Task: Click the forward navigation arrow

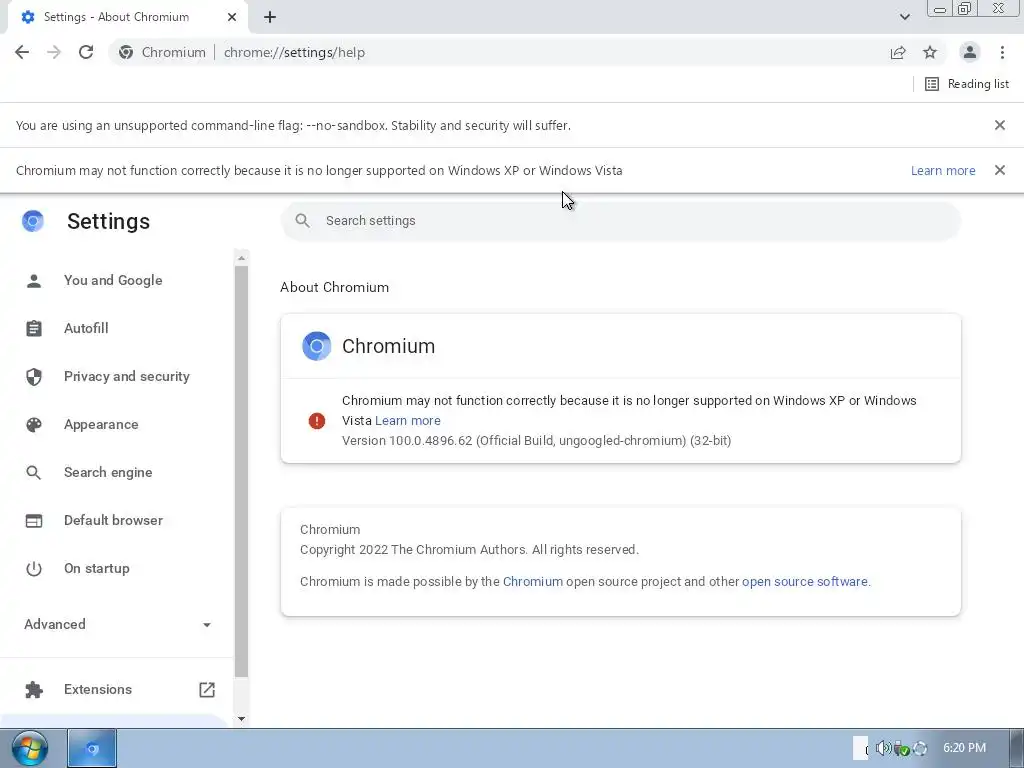Action: pos(54,52)
